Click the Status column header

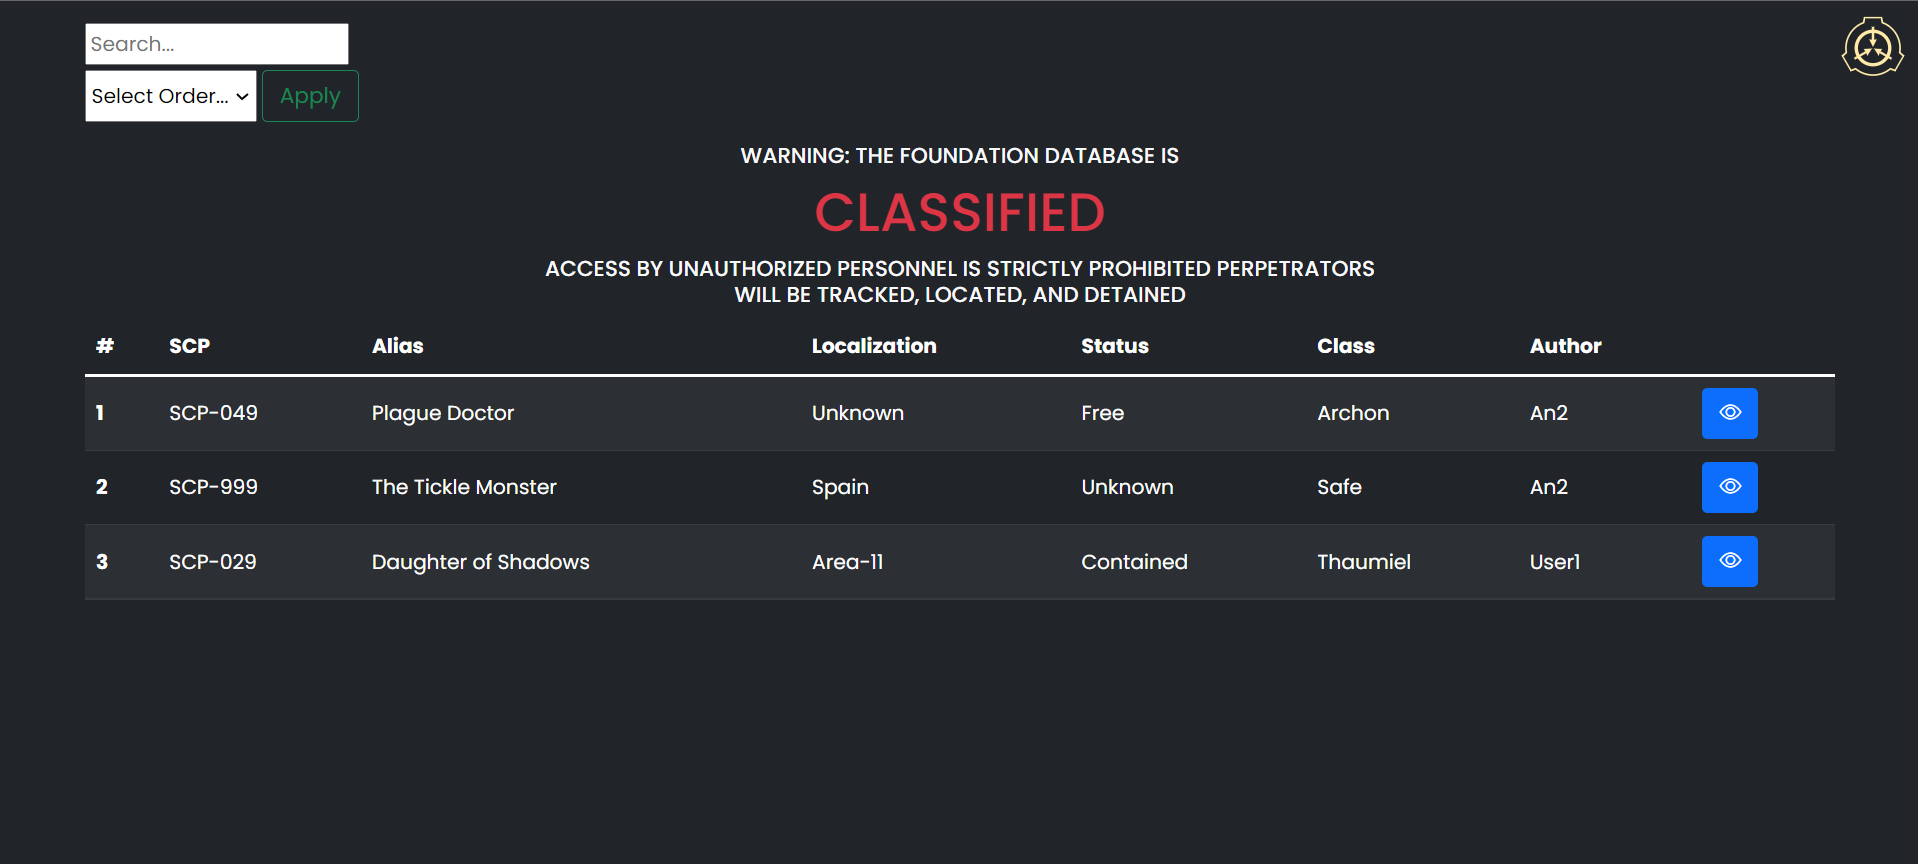coord(1114,346)
